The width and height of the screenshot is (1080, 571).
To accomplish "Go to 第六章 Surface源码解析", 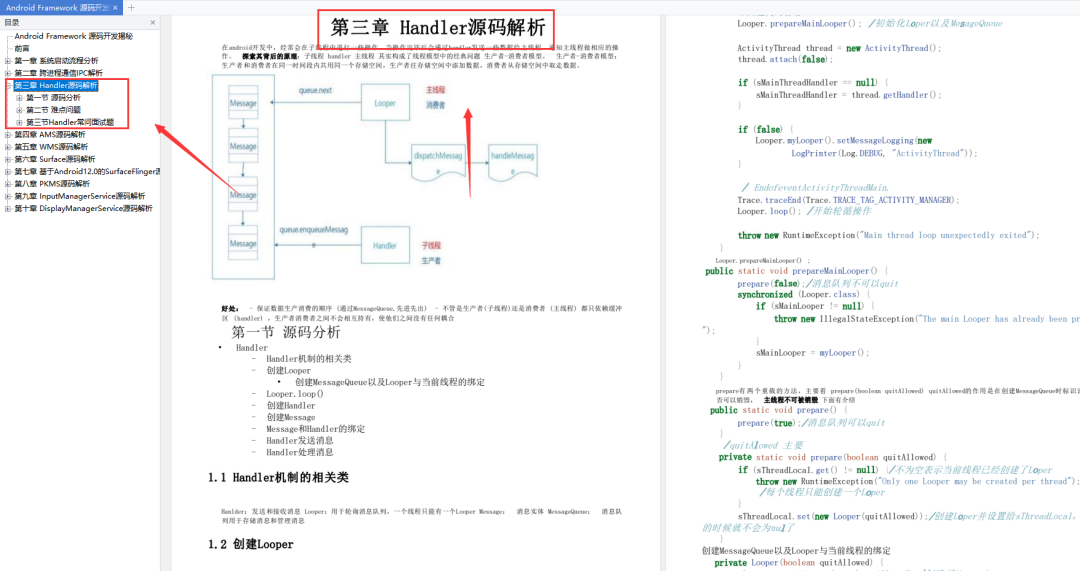I will [x=55, y=159].
